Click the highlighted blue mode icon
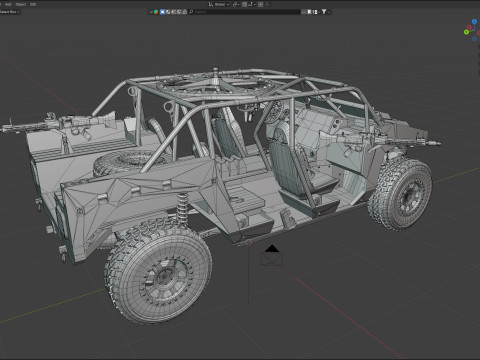Viewport: 480px width, 360px height. tap(162, 12)
